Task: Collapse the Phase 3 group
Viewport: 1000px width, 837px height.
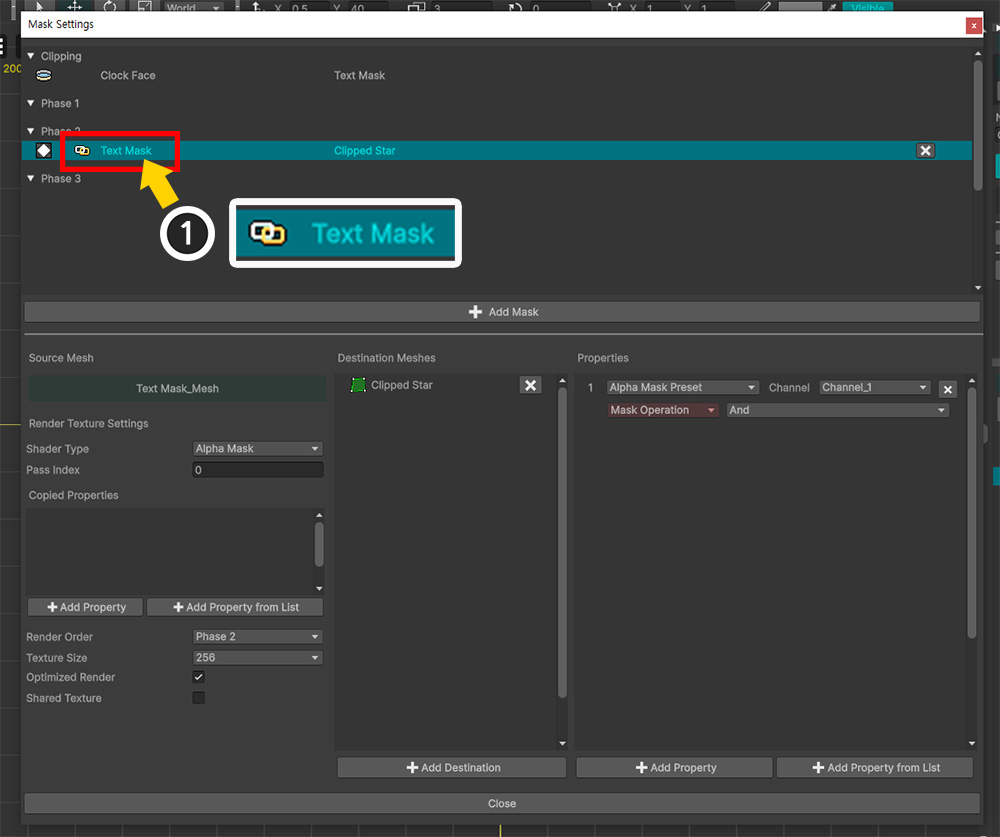Action: [x=31, y=179]
